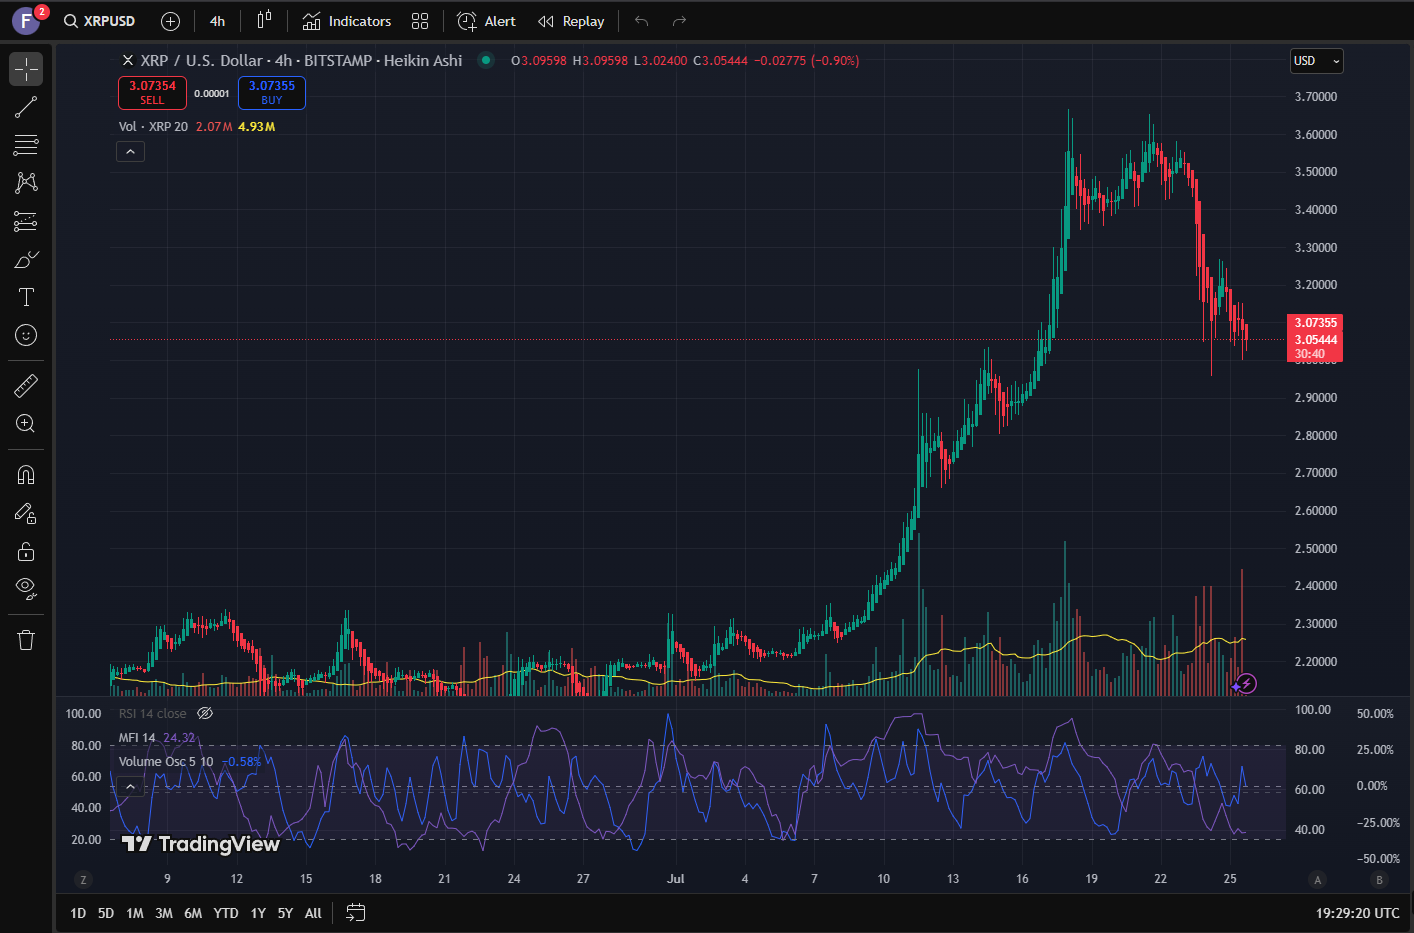Screen dimensions: 1414x933
Task: Click the 3.07355 current price label
Action: [x=1315, y=323]
